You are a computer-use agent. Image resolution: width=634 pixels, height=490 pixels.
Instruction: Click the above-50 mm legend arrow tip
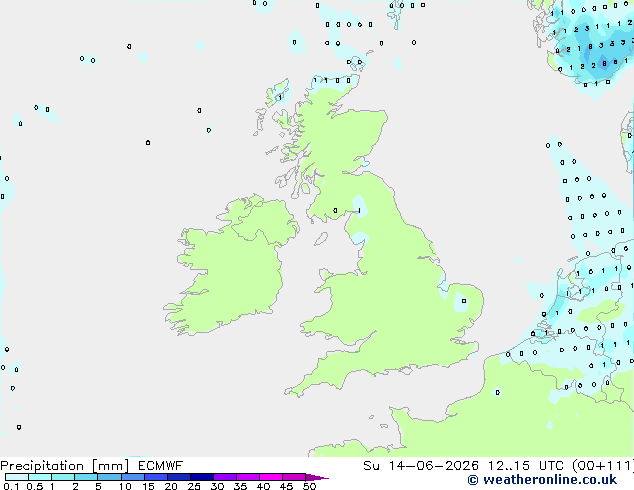click(317, 477)
